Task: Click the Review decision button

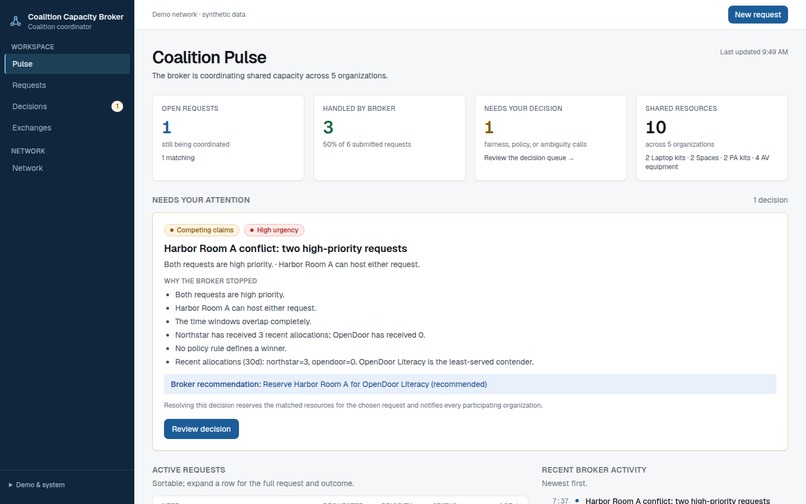Action: 201,429
